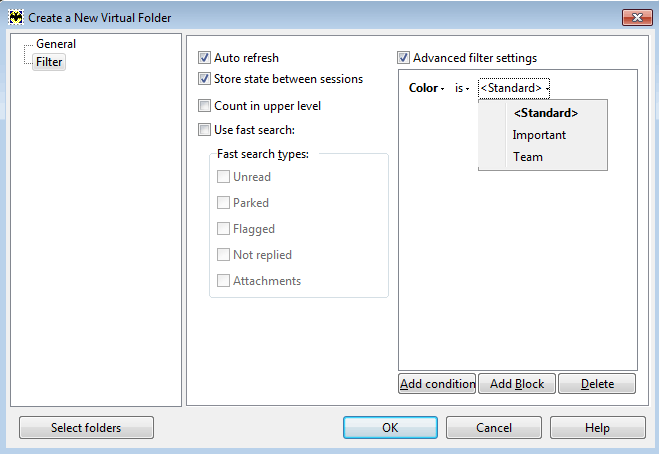This screenshot has width=659, height=454.
Task: Open Select folders button
Action: click(86, 428)
